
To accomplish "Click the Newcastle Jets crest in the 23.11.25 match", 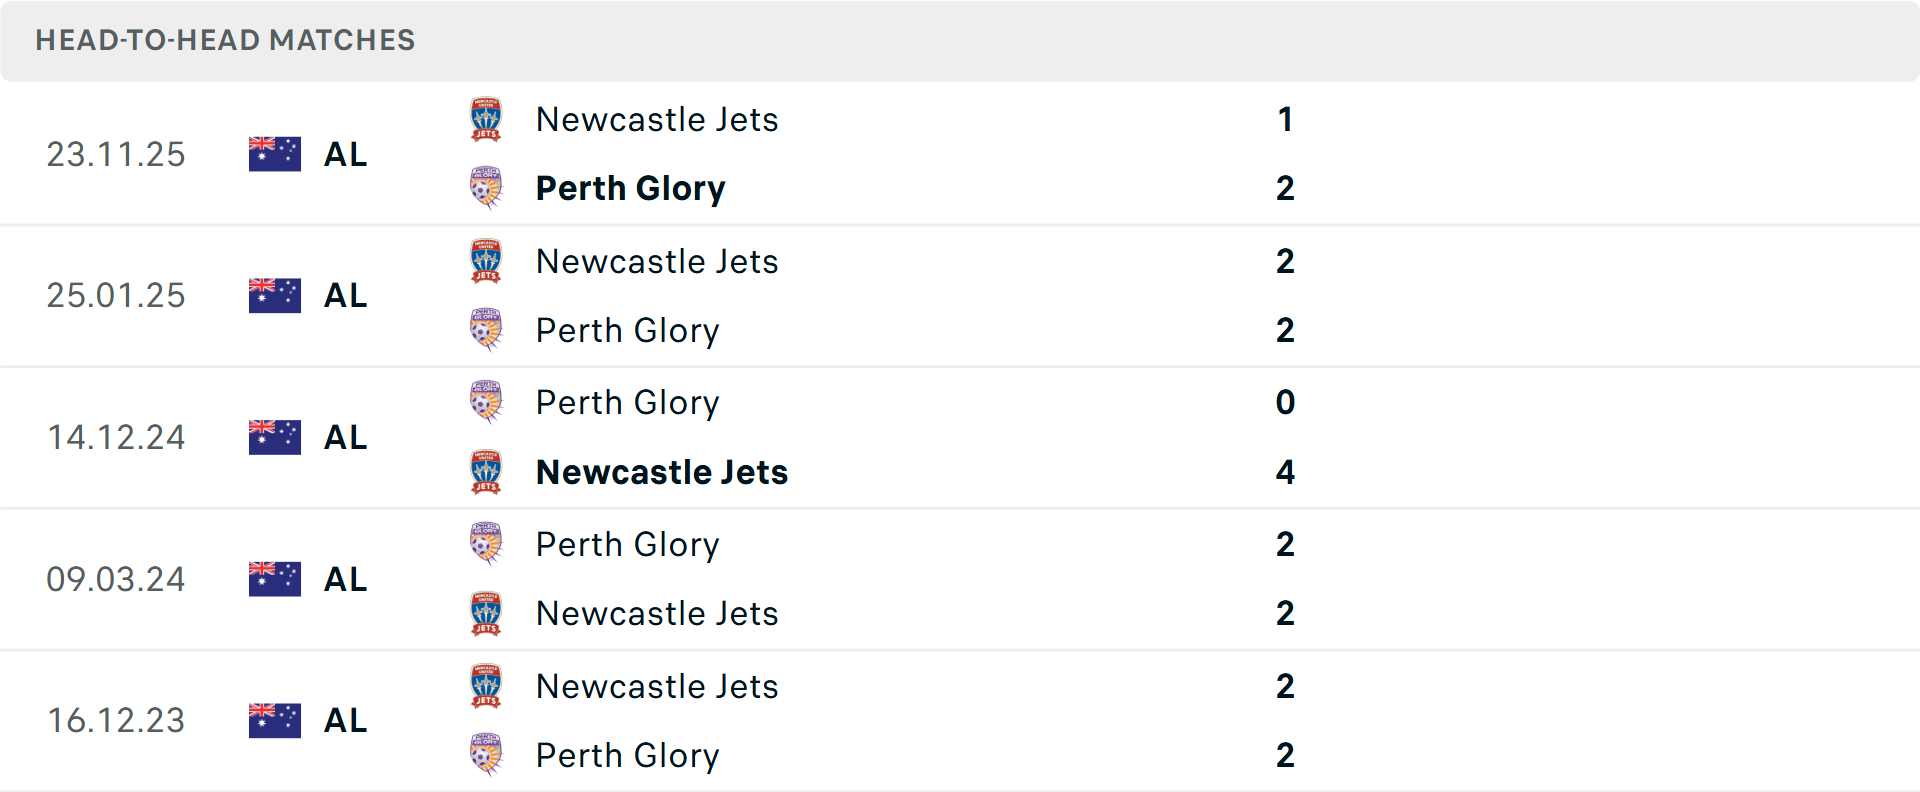I will click(x=486, y=119).
